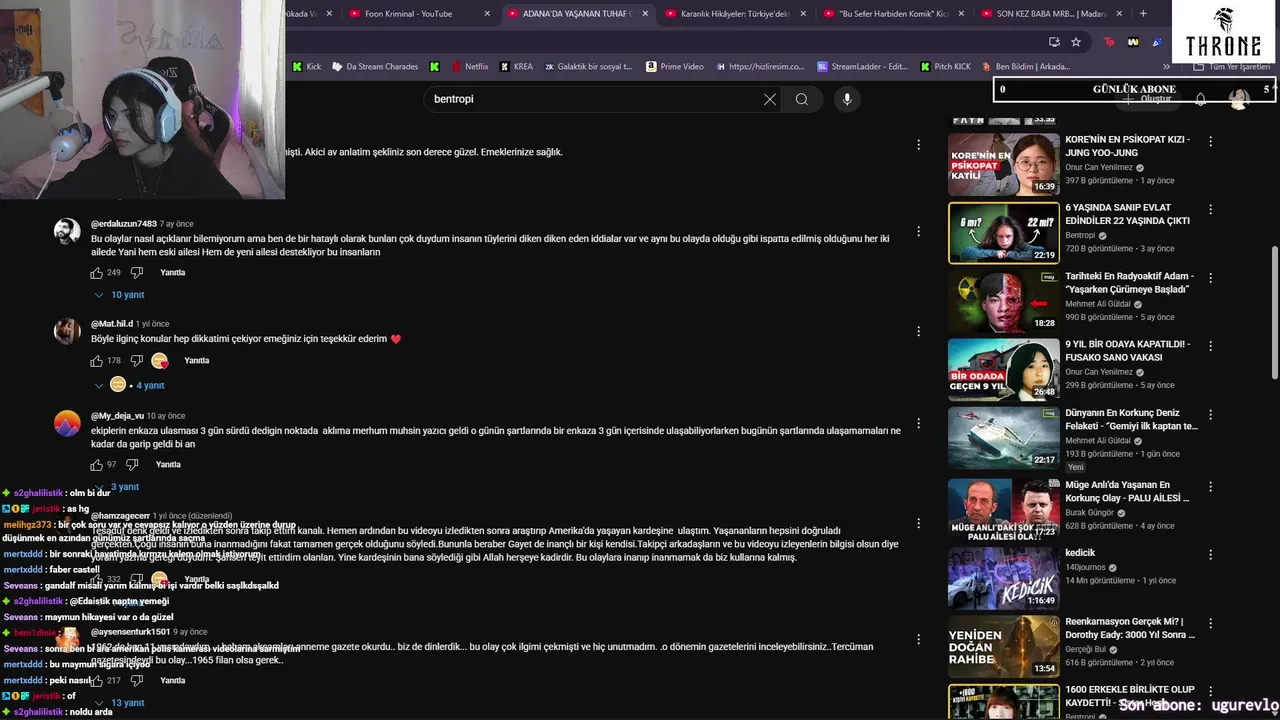The height and width of the screenshot is (720, 1280).
Task: Reply to the @My_deja_vu comment via Yanıtla
Action: 168,465
